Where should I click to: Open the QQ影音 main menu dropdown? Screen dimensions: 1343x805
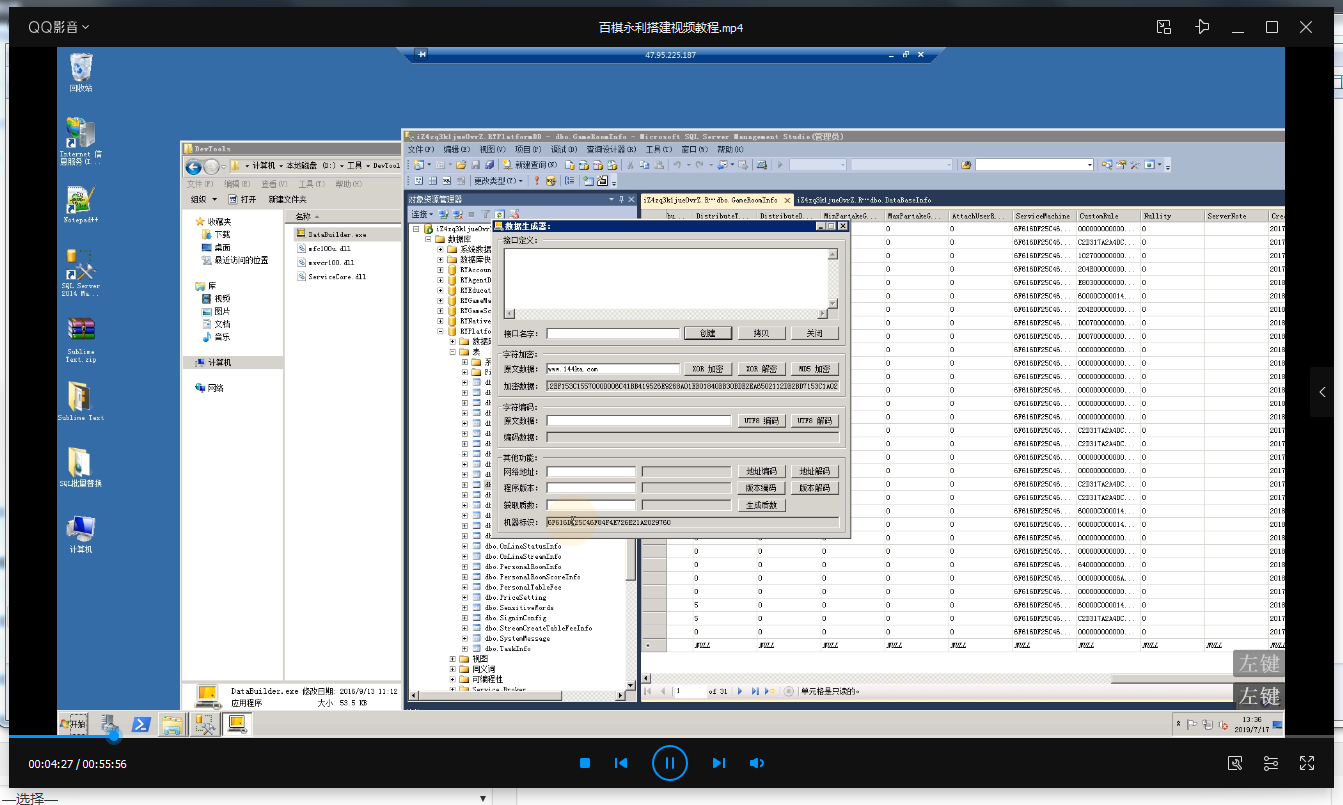coord(58,27)
